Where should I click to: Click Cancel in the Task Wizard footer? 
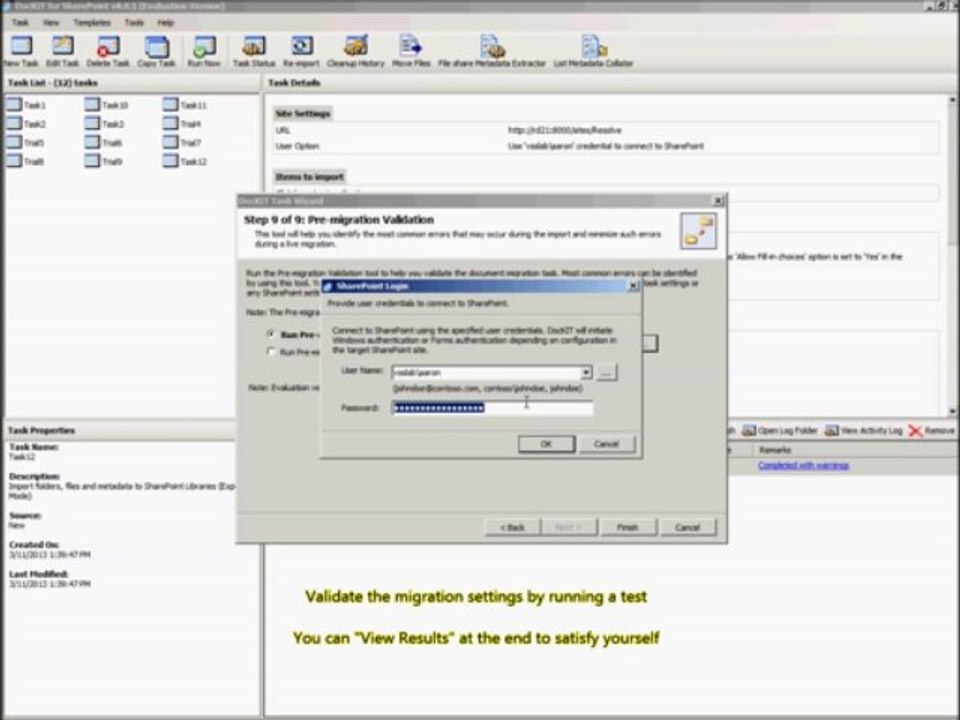688,527
